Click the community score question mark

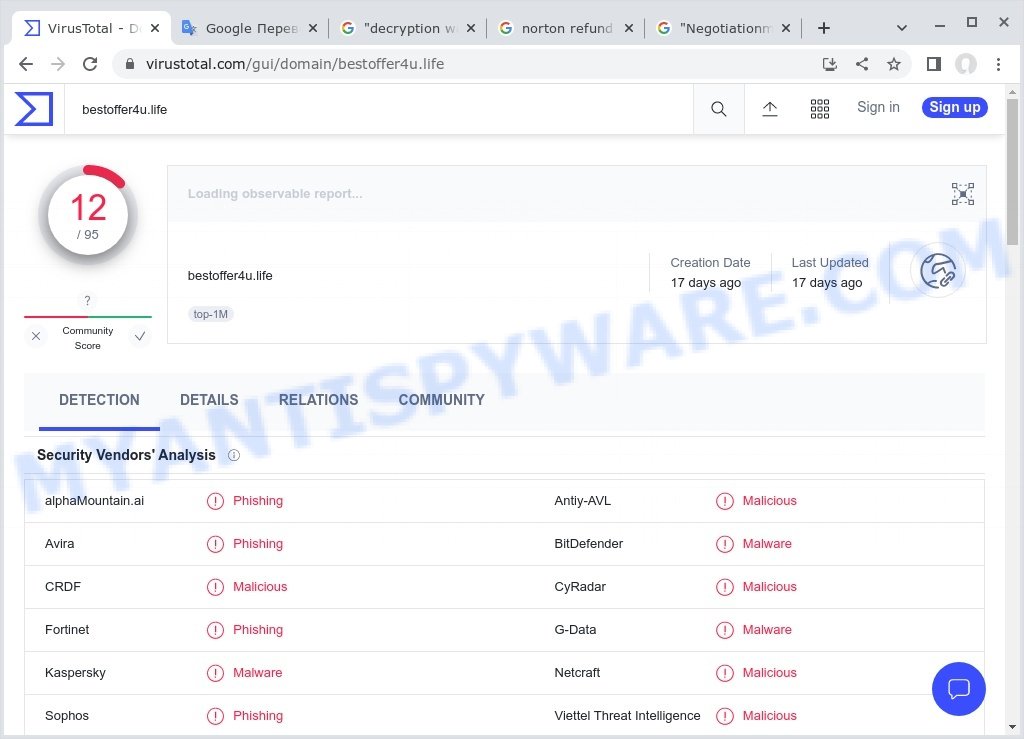coord(88,300)
